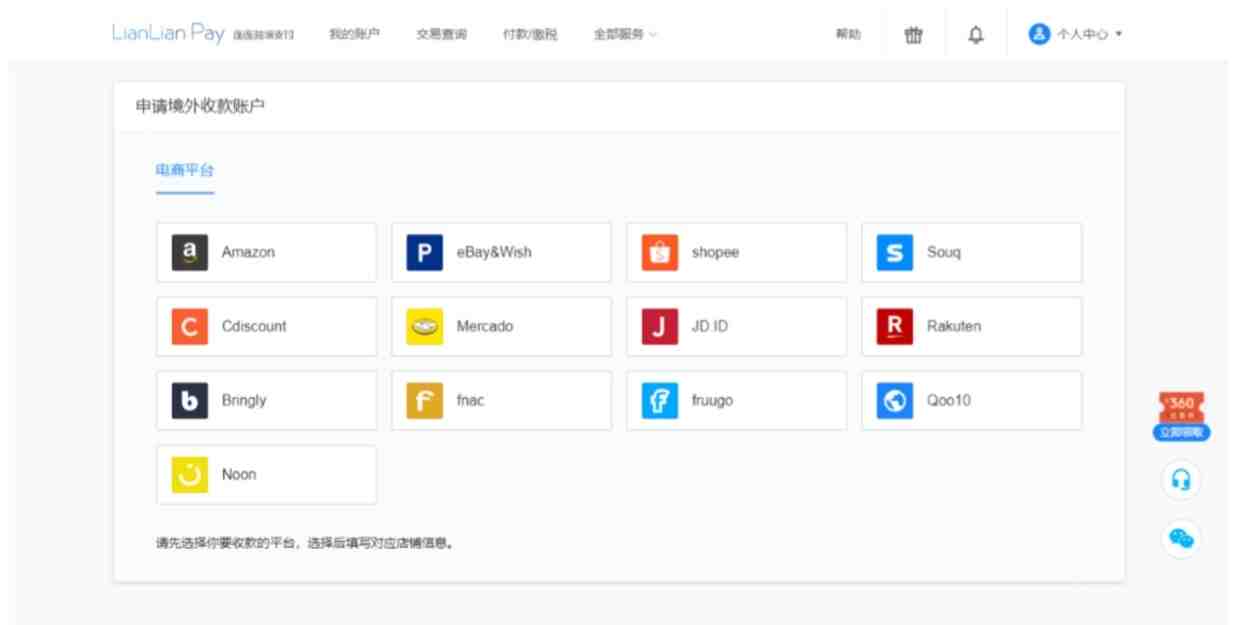
Task: Select the fnac icon
Action: (424, 401)
